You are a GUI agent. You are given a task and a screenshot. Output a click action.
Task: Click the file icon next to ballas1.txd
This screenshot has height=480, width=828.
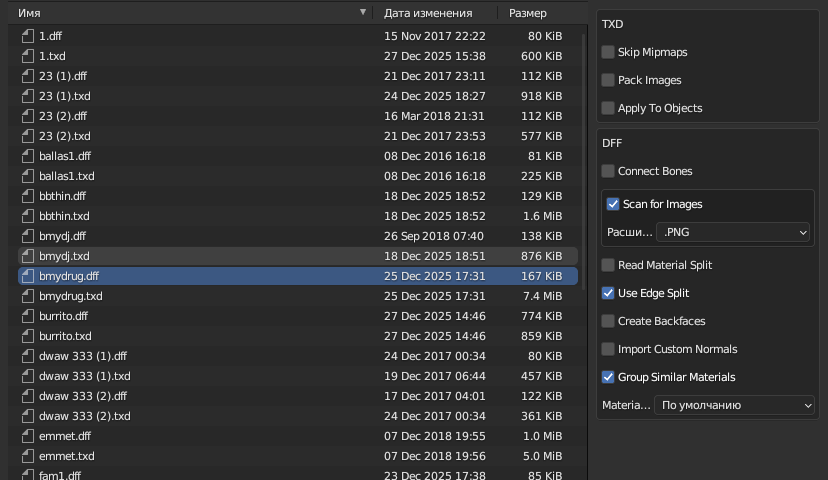coord(28,176)
